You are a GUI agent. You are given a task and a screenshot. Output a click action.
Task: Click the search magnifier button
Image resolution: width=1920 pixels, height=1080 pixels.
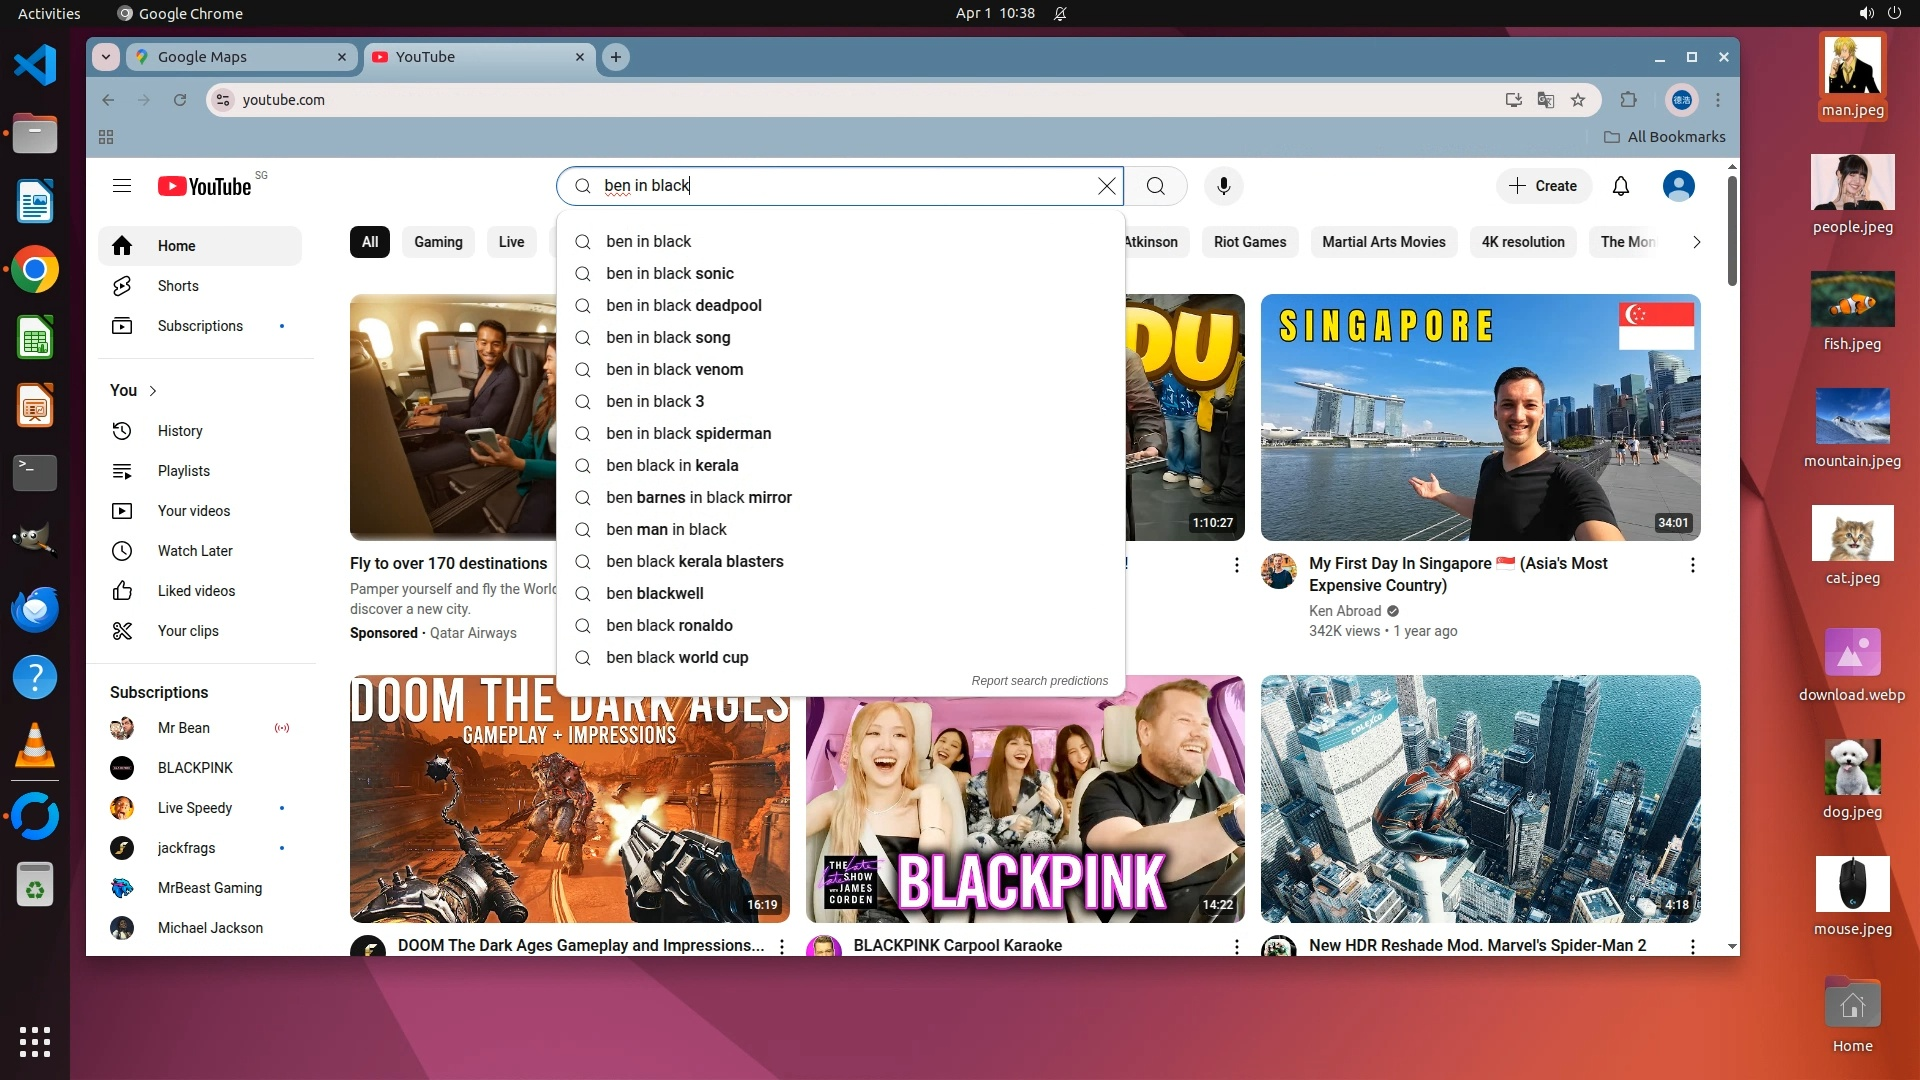coord(1155,186)
